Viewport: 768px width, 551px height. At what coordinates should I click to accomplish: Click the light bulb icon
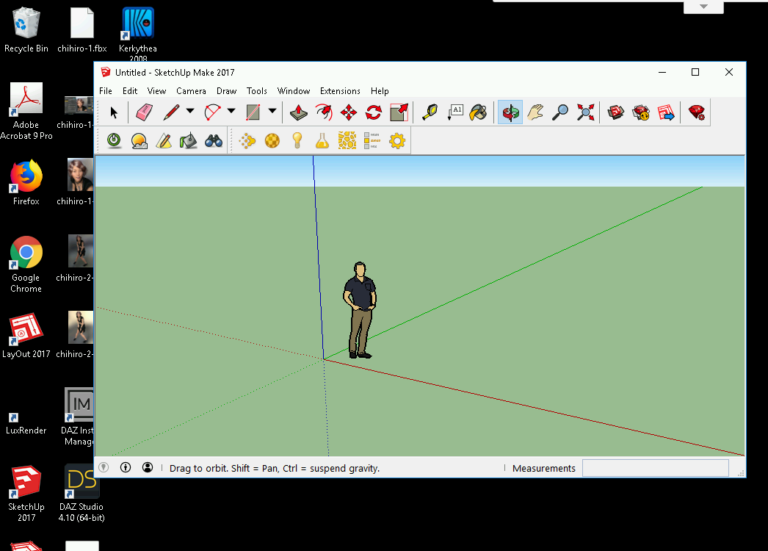click(297, 141)
